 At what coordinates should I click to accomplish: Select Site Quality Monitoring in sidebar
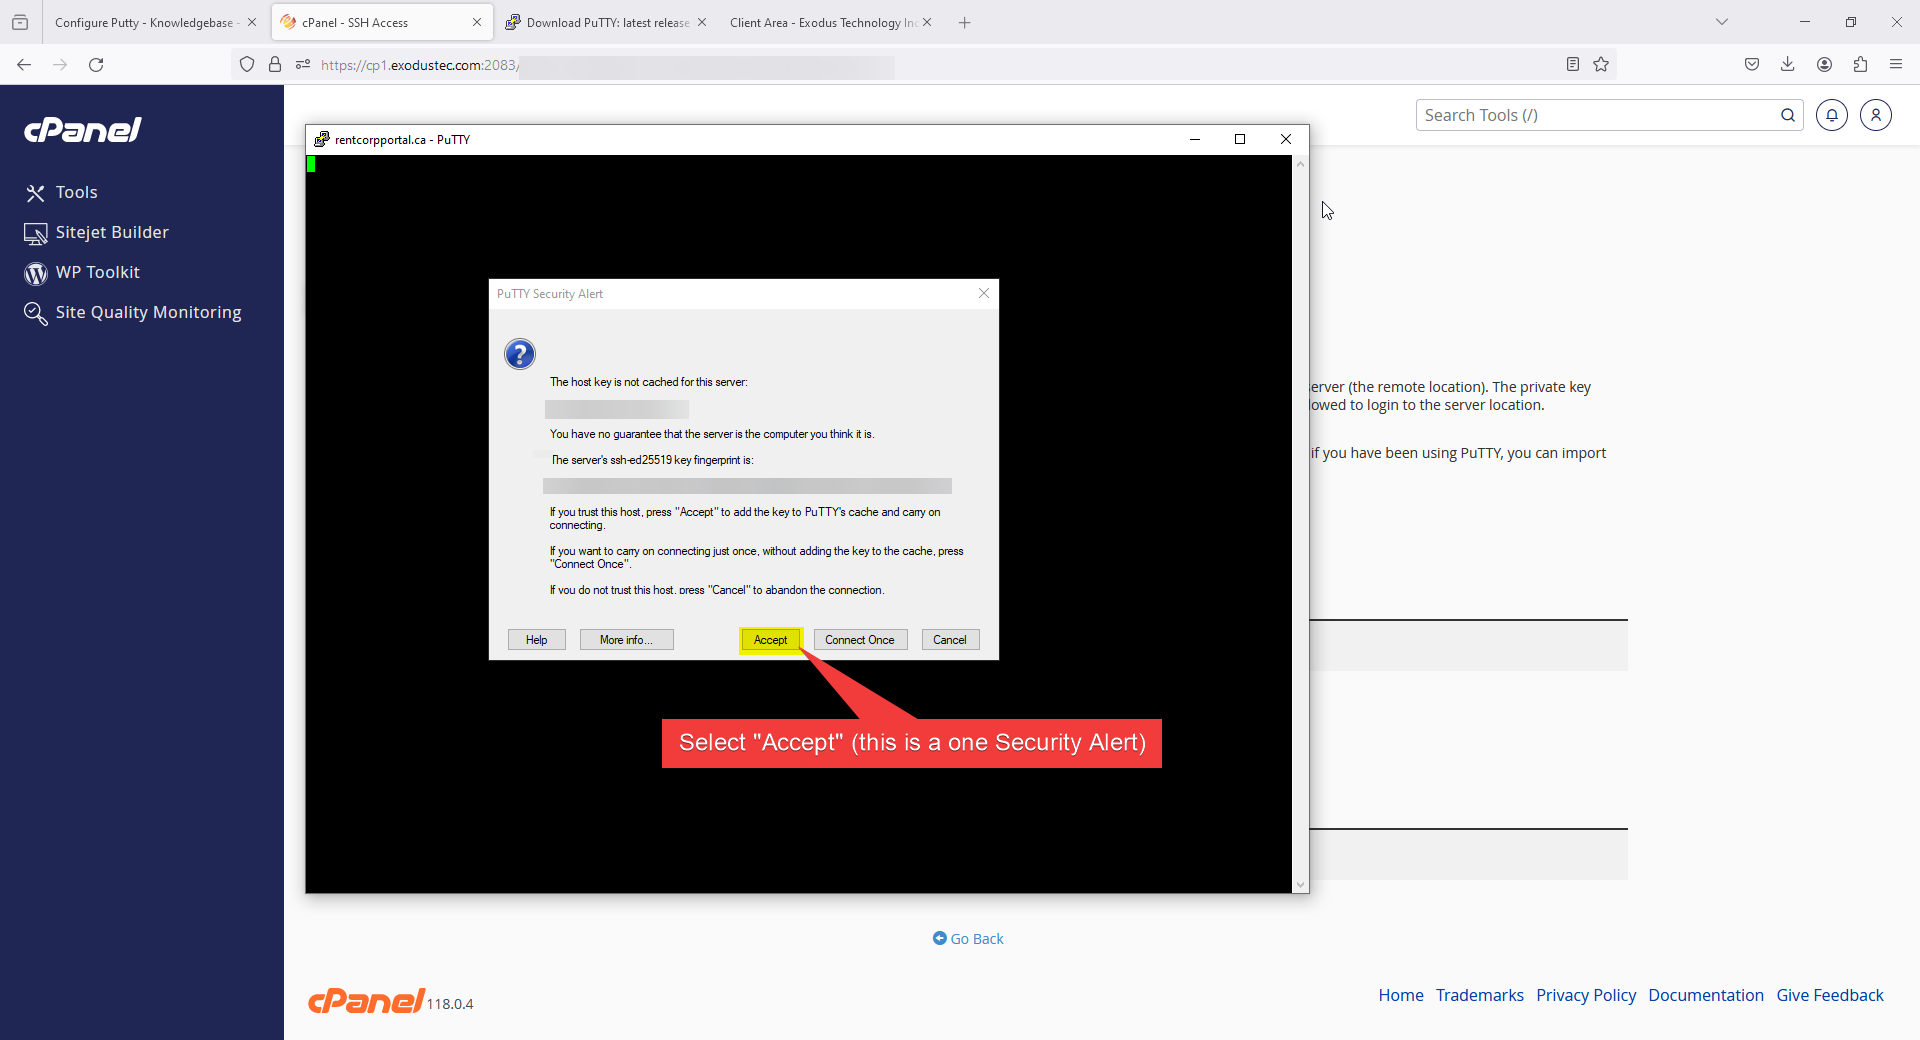pyautogui.click(x=148, y=312)
